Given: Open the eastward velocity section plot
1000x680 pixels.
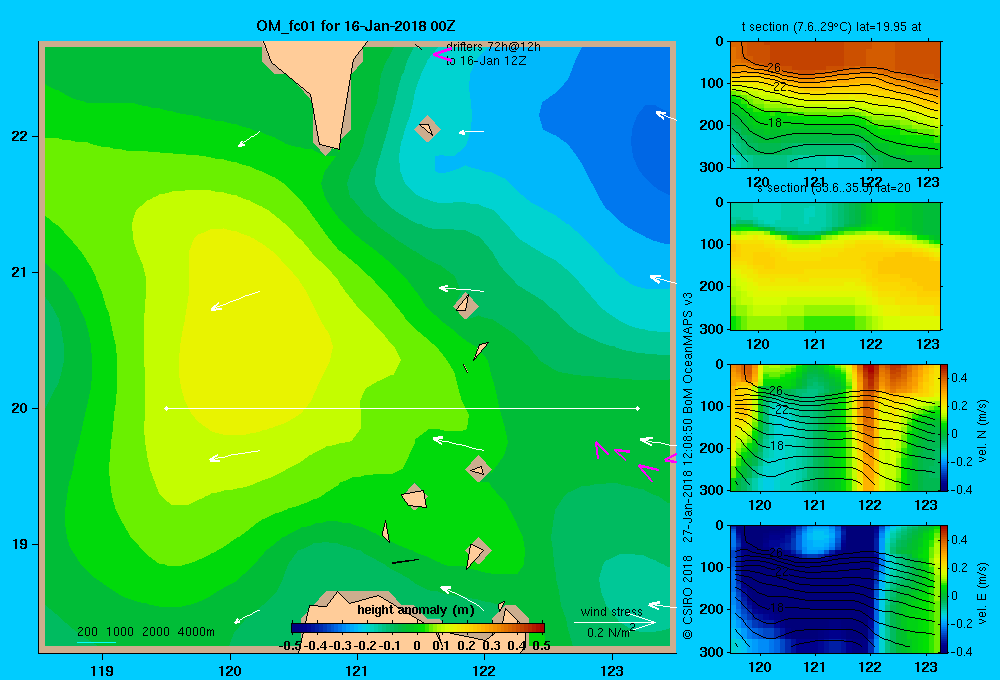Looking at the screenshot, I should coord(835,588).
